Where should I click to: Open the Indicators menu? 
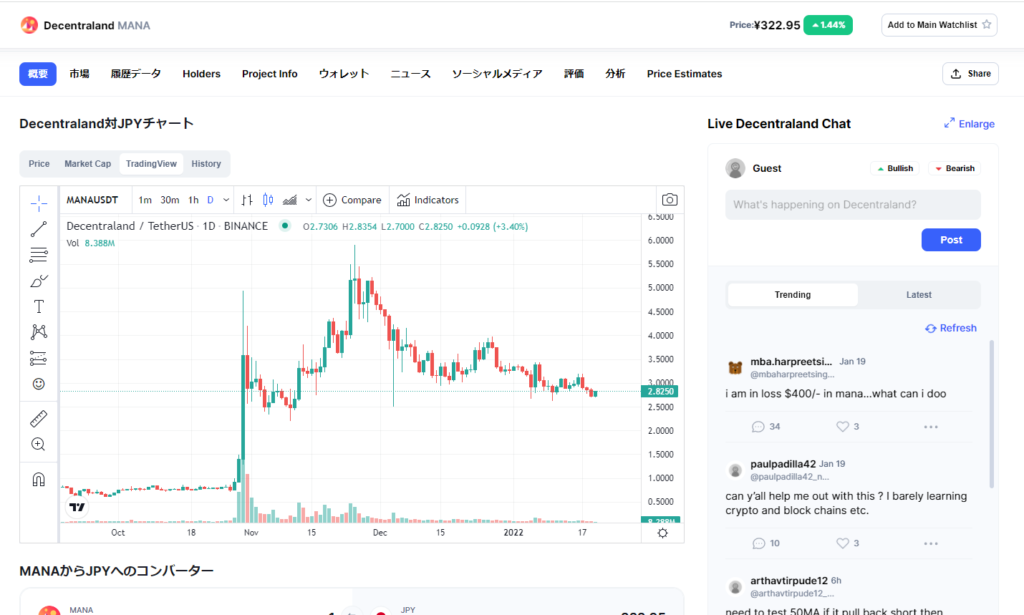click(428, 200)
